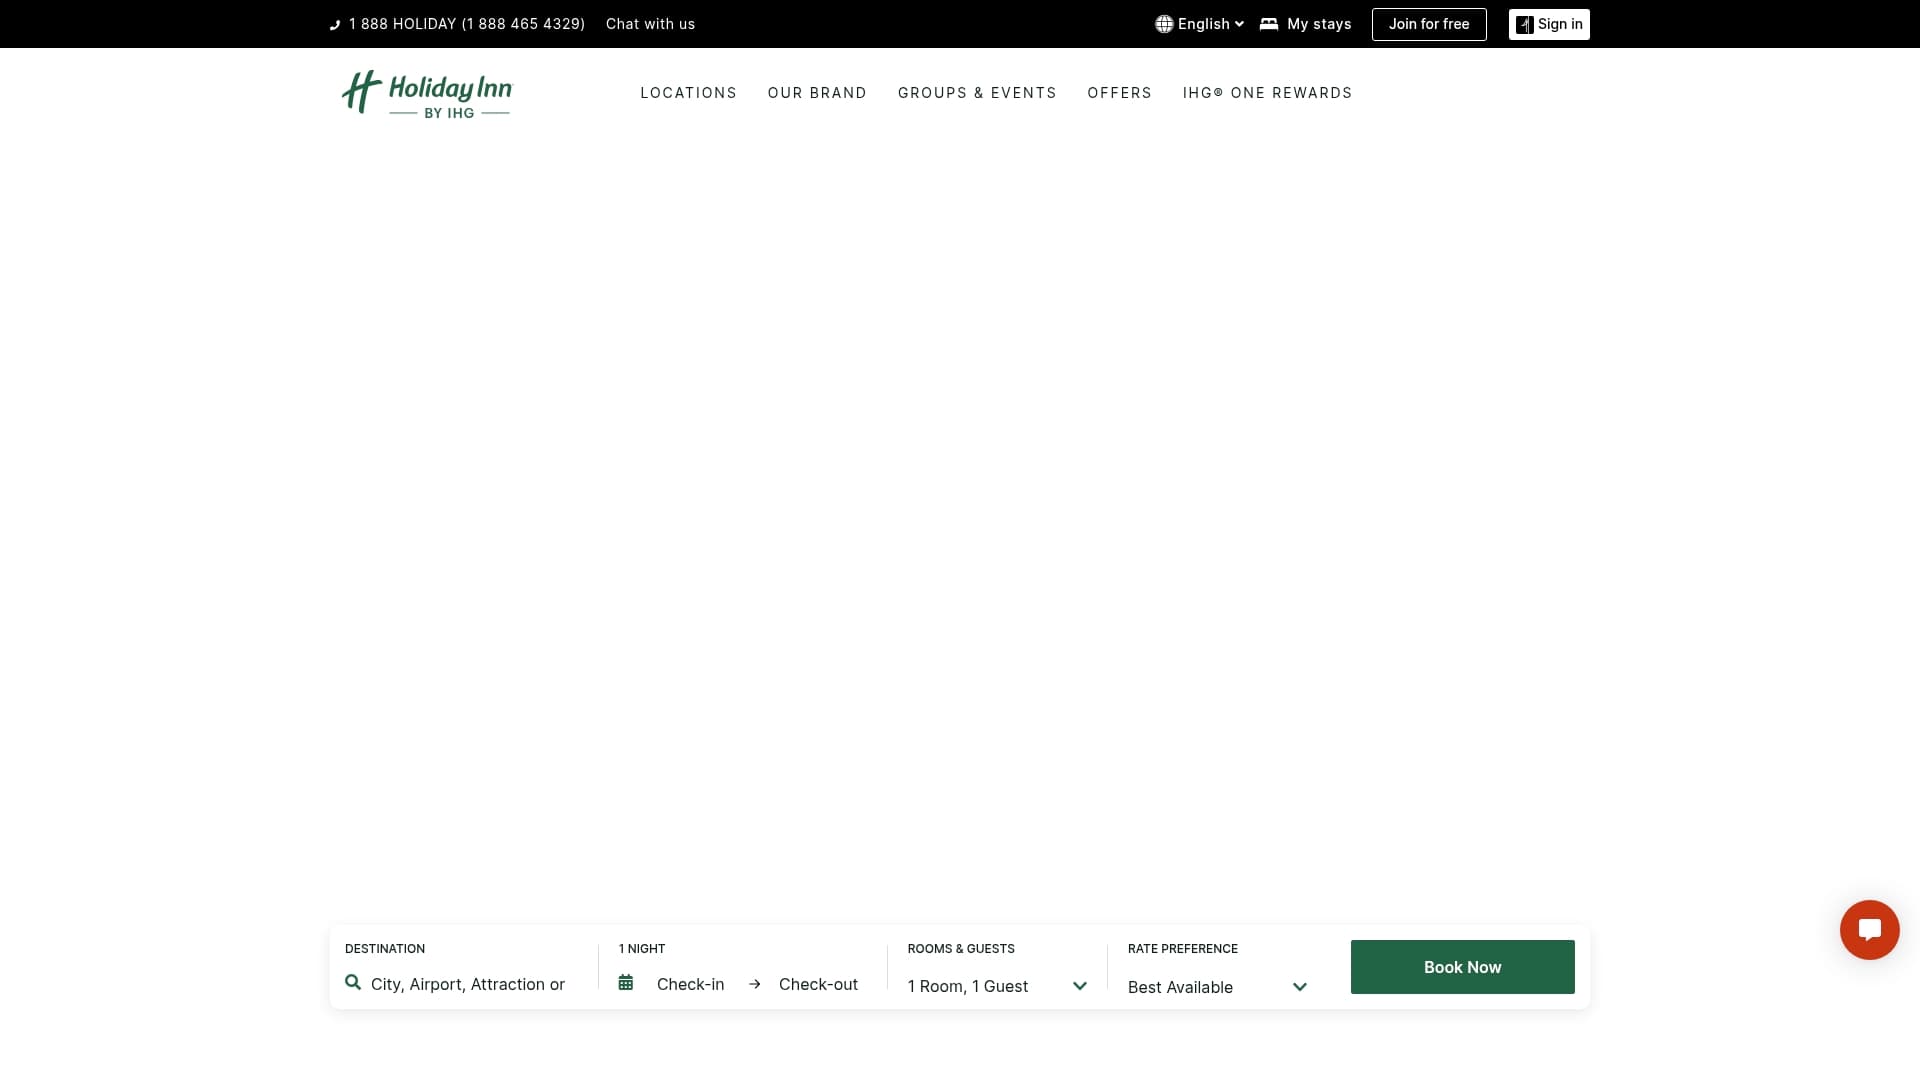Image resolution: width=1920 pixels, height=1080 pixels.
Task: Open the red chat bubble widget
Action: pyautogui.click(x=1869, y=930)
